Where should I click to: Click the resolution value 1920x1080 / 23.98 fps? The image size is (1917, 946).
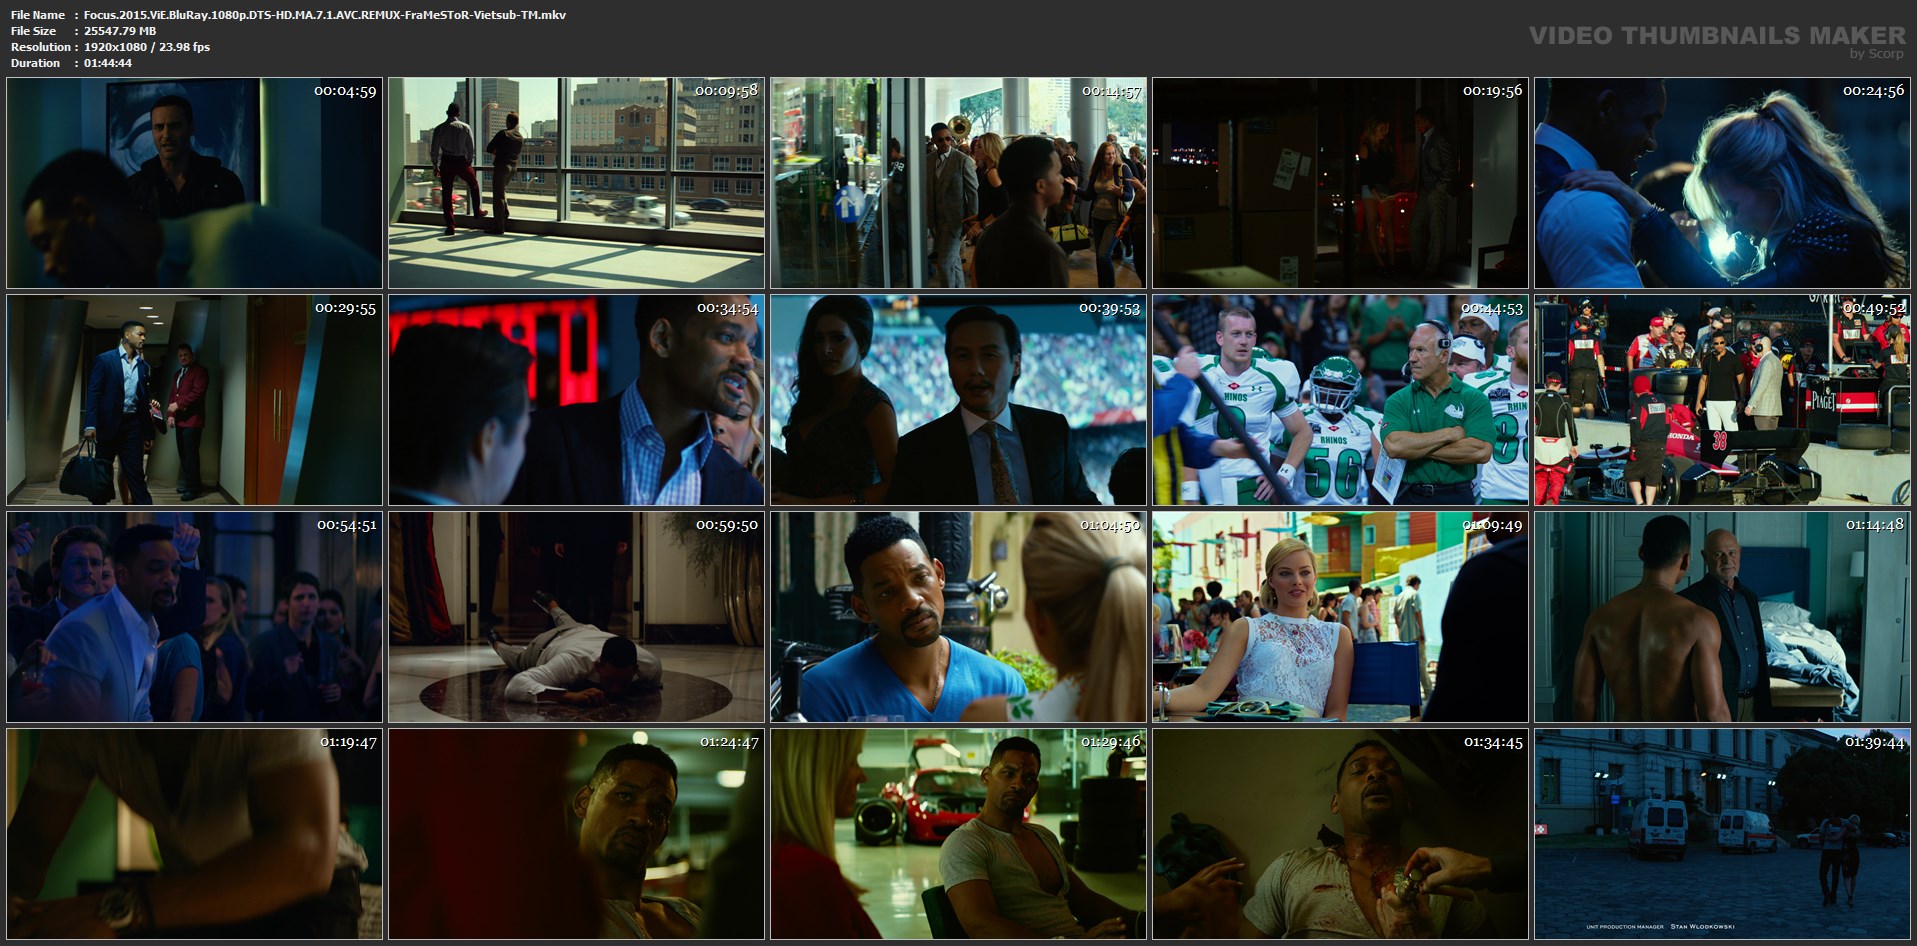[x=147, y=47]
